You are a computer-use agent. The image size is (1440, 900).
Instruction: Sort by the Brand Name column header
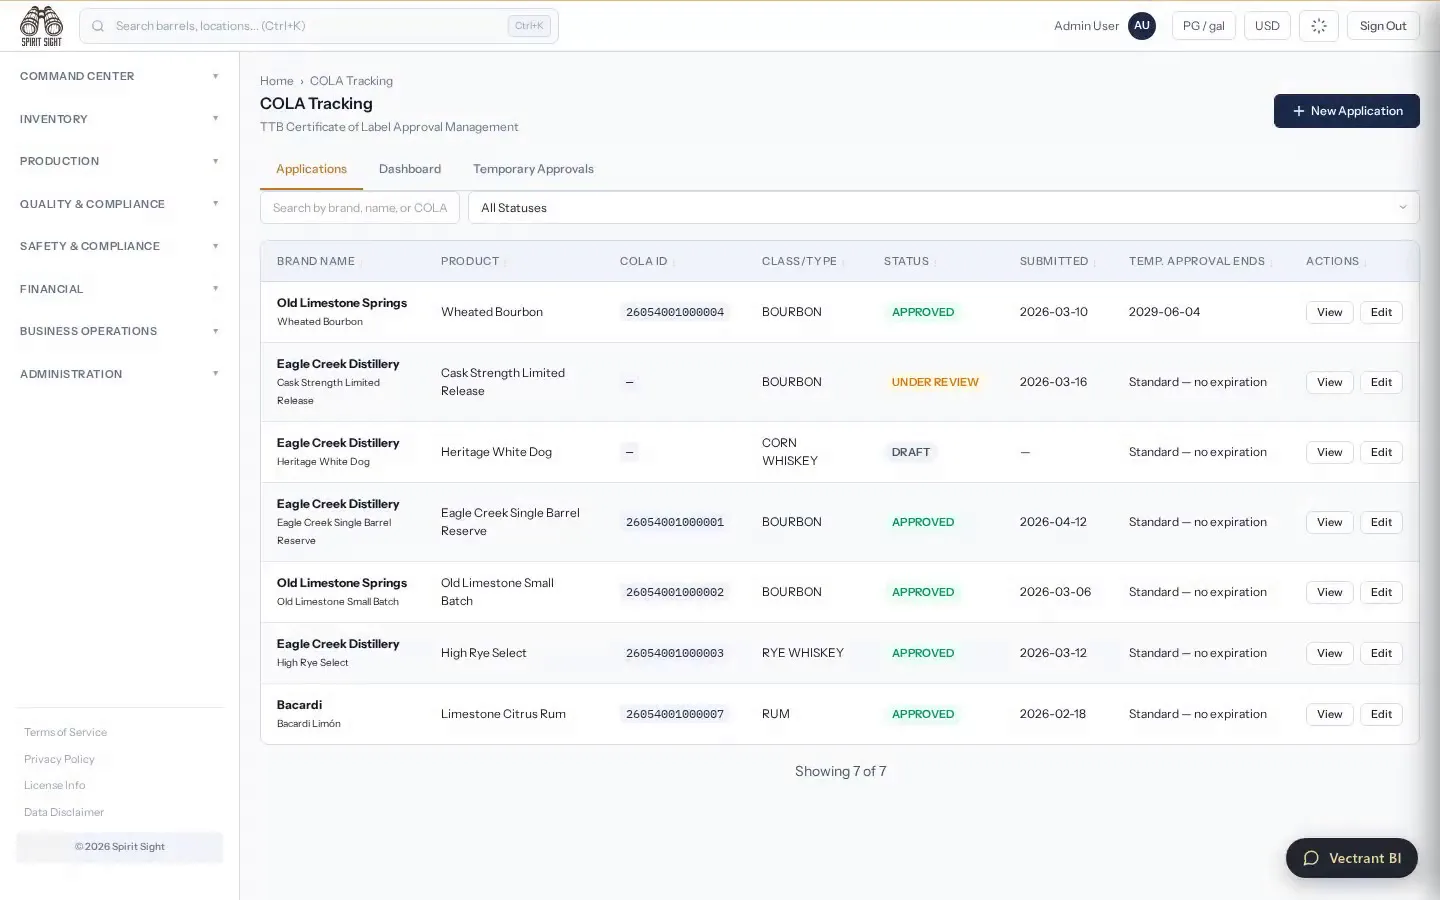[316, 261]
